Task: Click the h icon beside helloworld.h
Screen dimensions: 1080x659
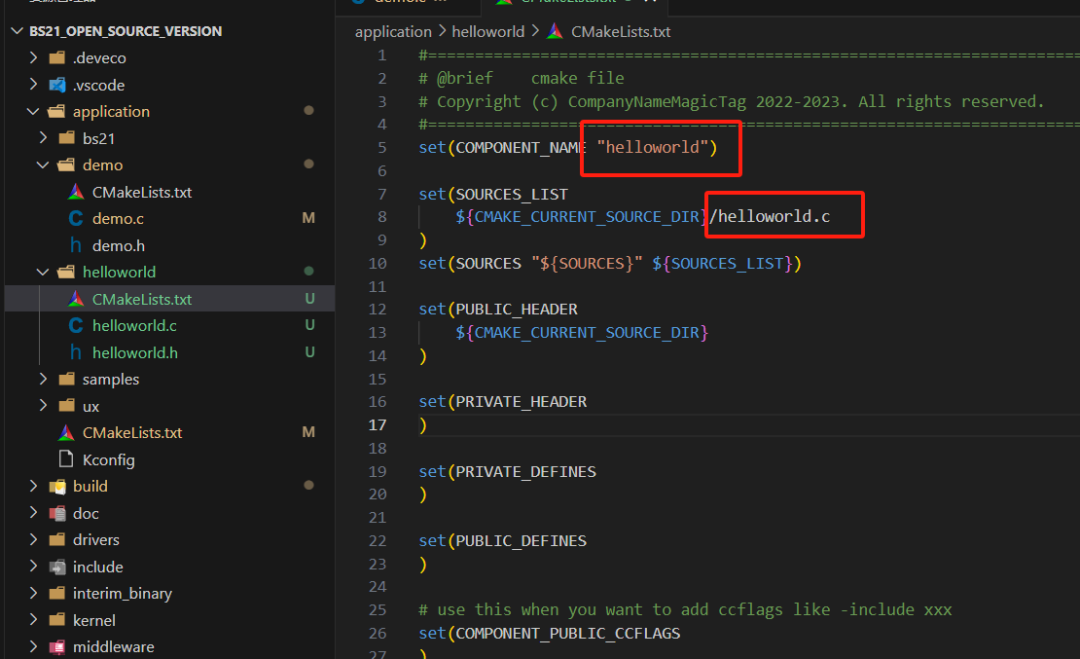Action: pyautogui.click(x=76, y=353)
